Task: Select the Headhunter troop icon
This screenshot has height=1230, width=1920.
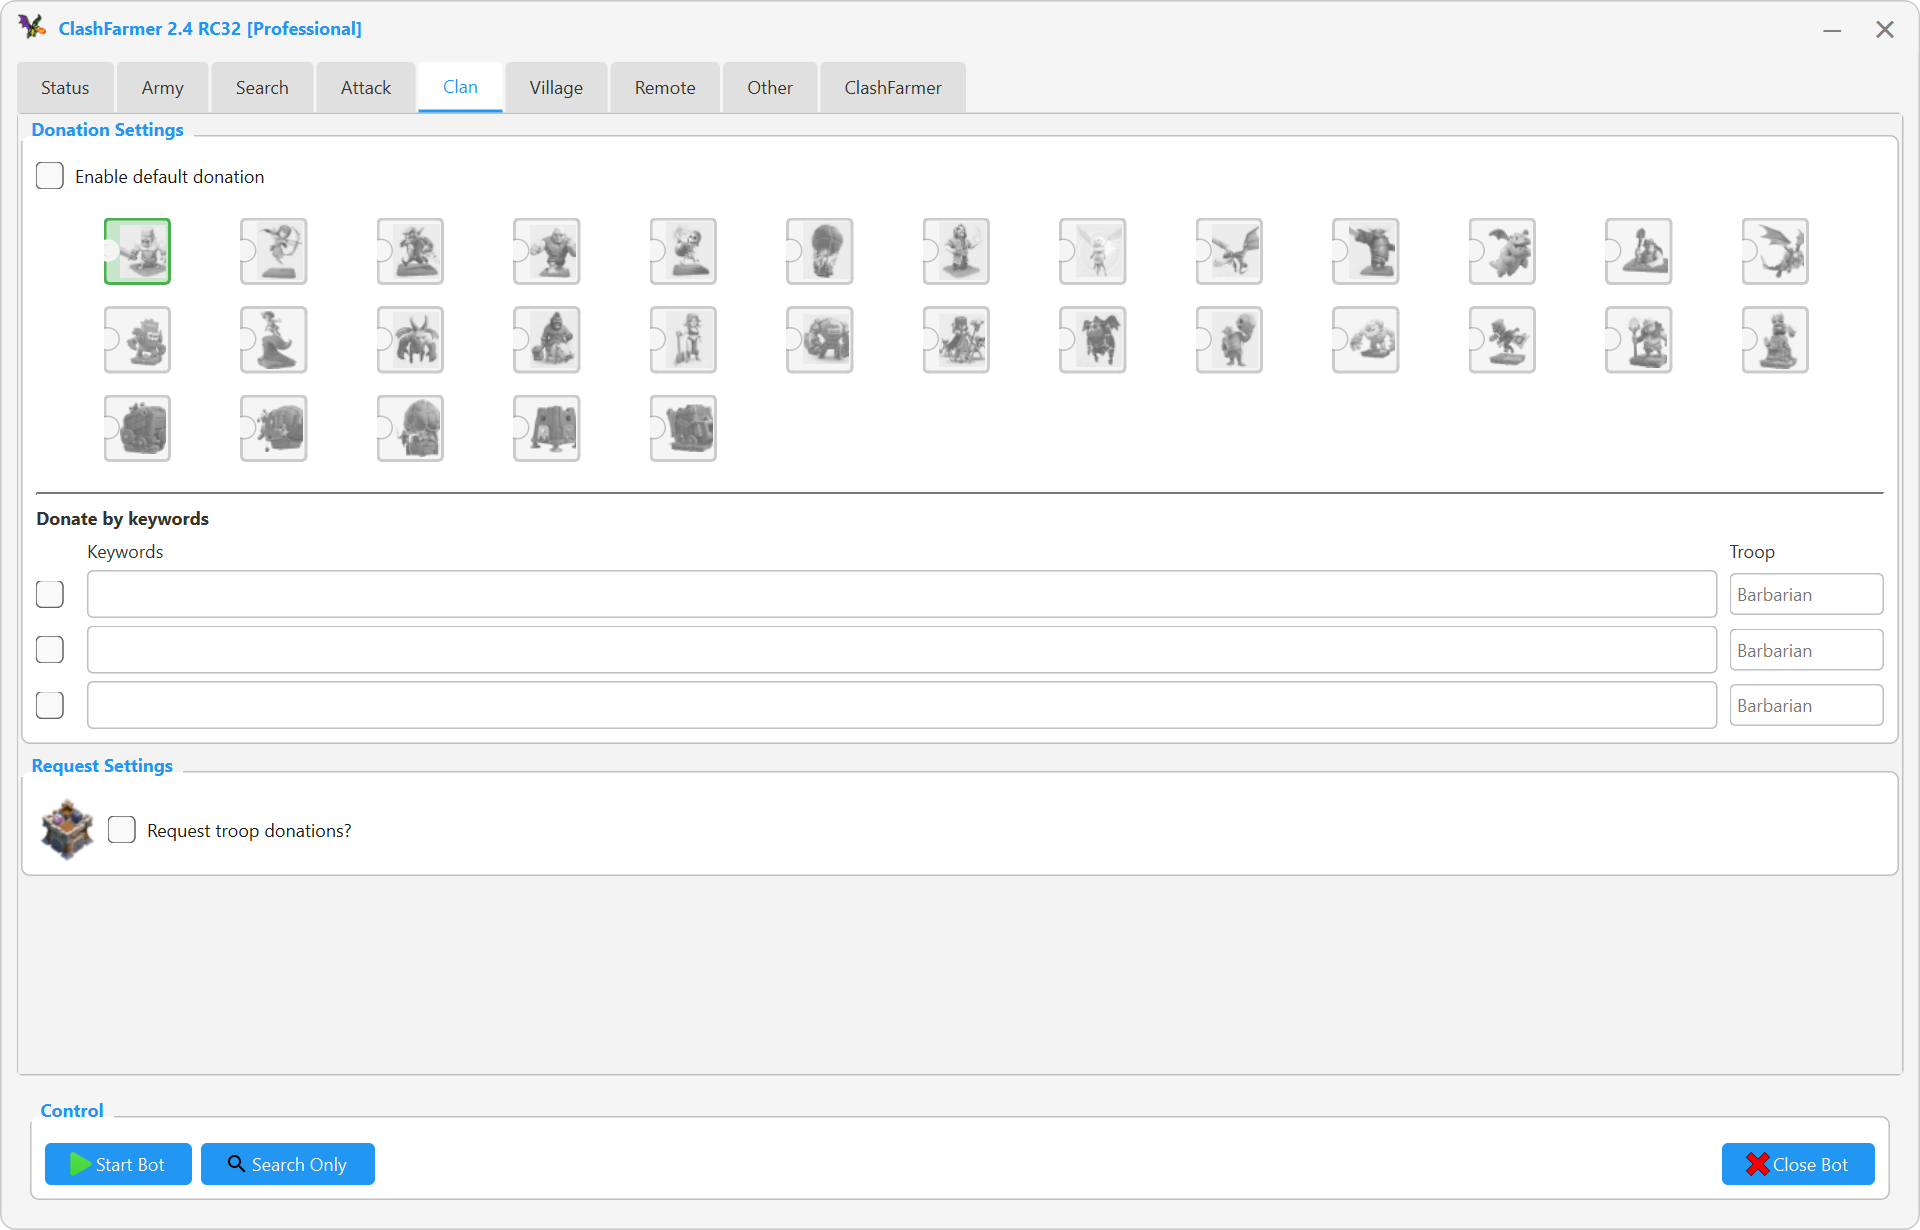Action: click(1502, 340)
